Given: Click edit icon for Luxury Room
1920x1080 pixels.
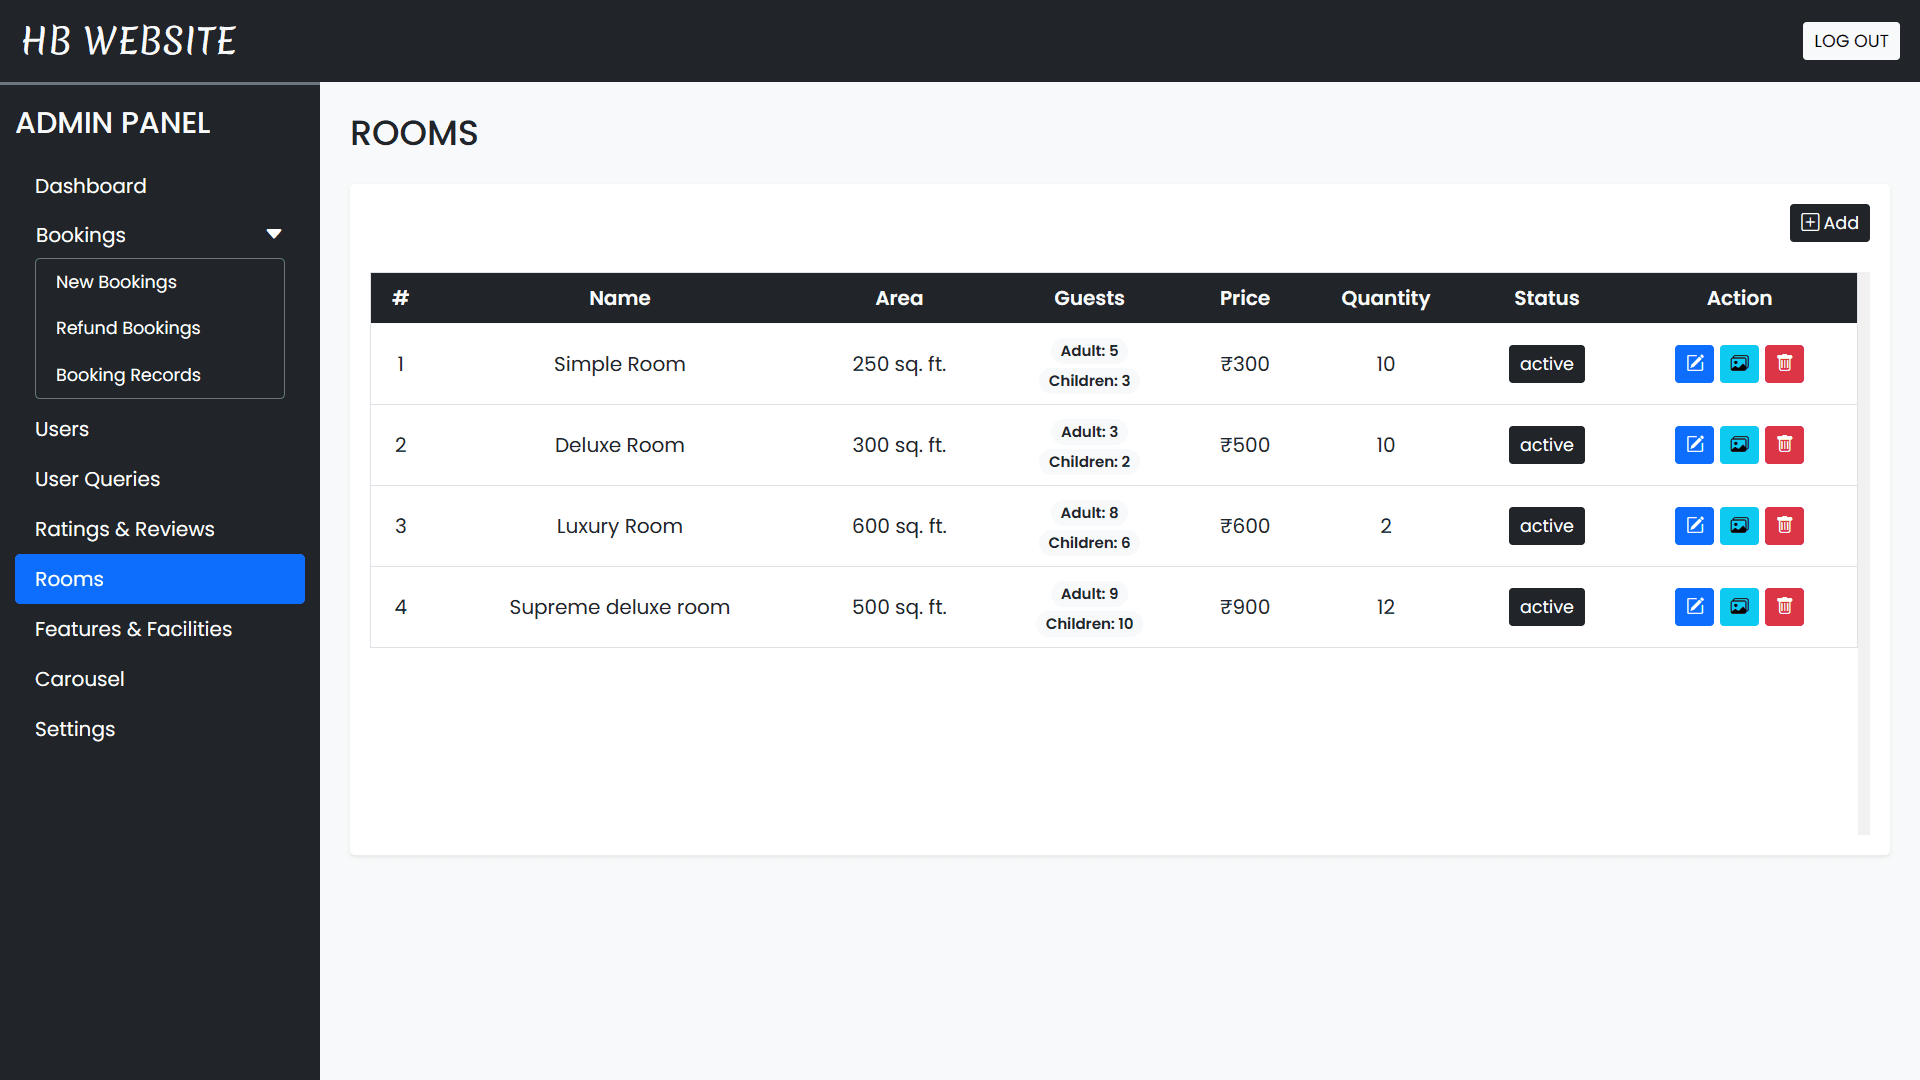Looking at the screenshot, I should (1694, 526).
